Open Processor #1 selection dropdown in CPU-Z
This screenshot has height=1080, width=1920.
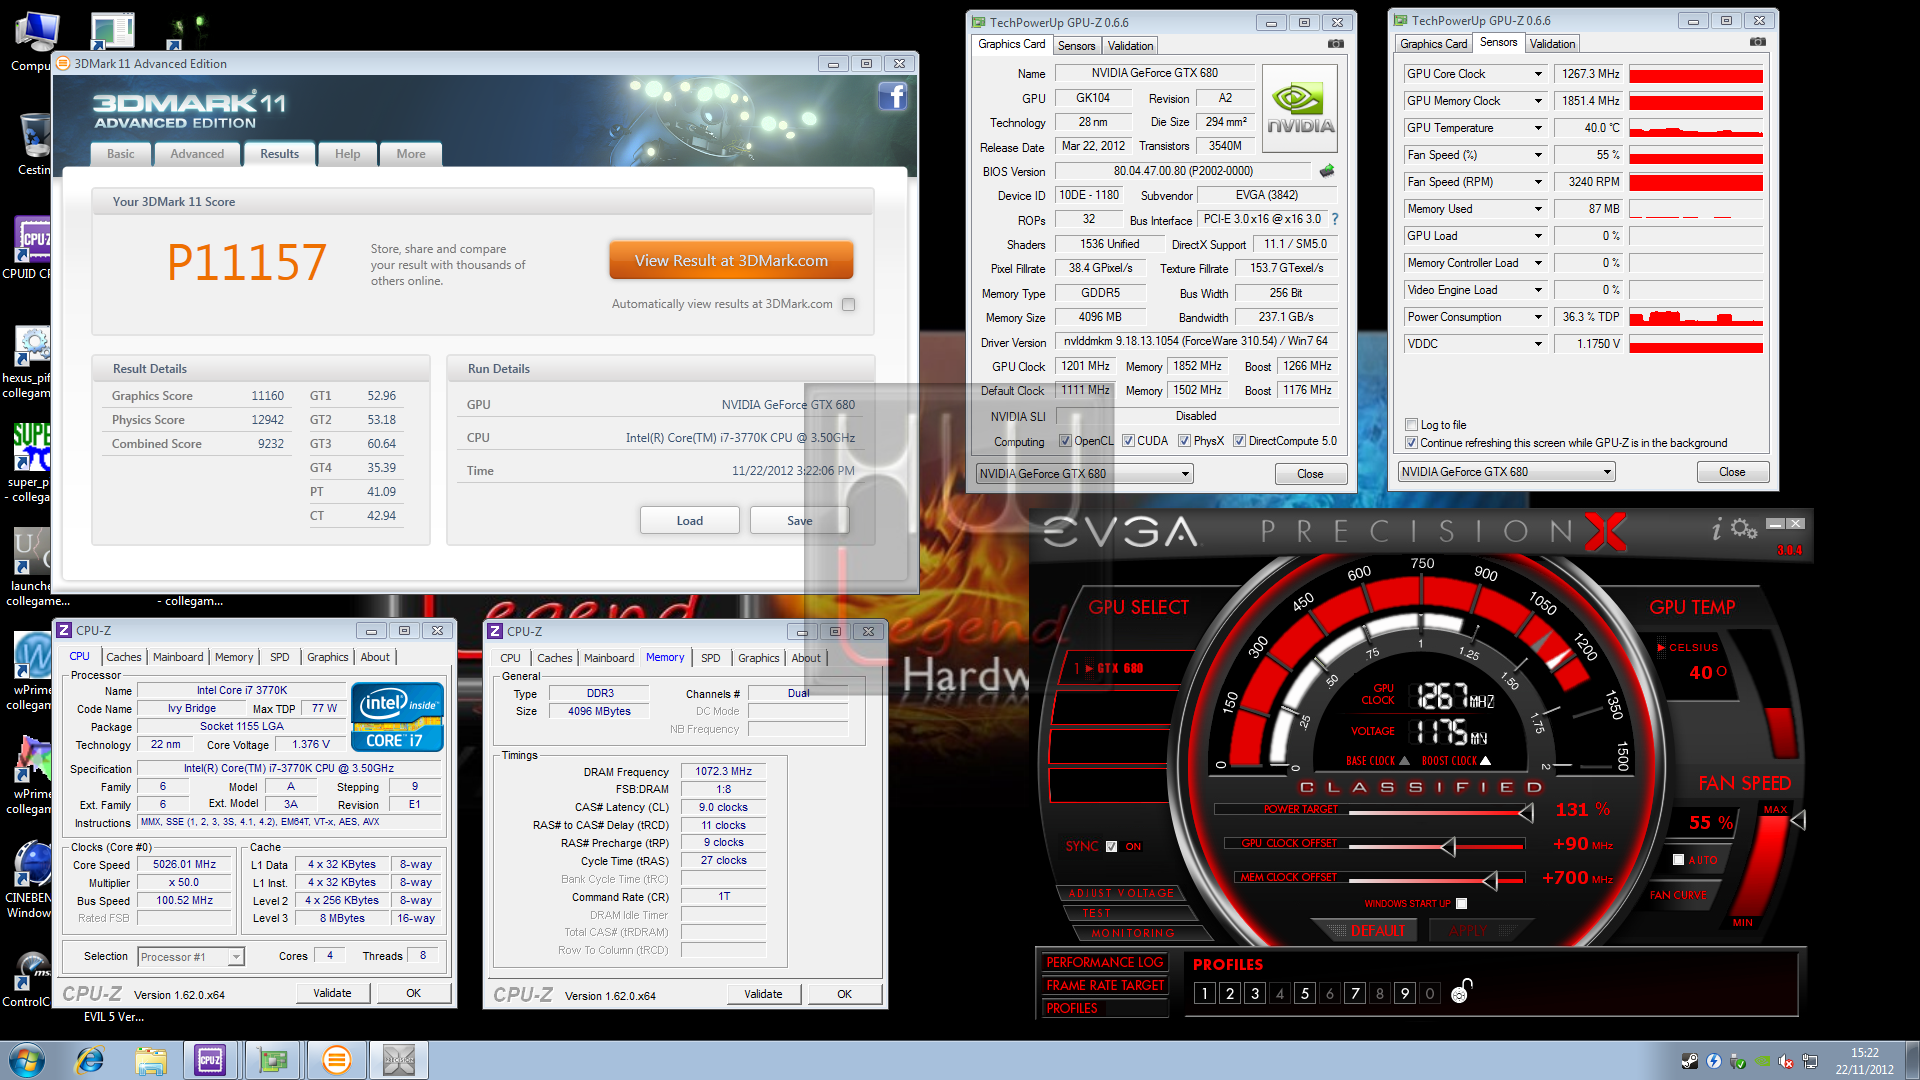point(190,957)
